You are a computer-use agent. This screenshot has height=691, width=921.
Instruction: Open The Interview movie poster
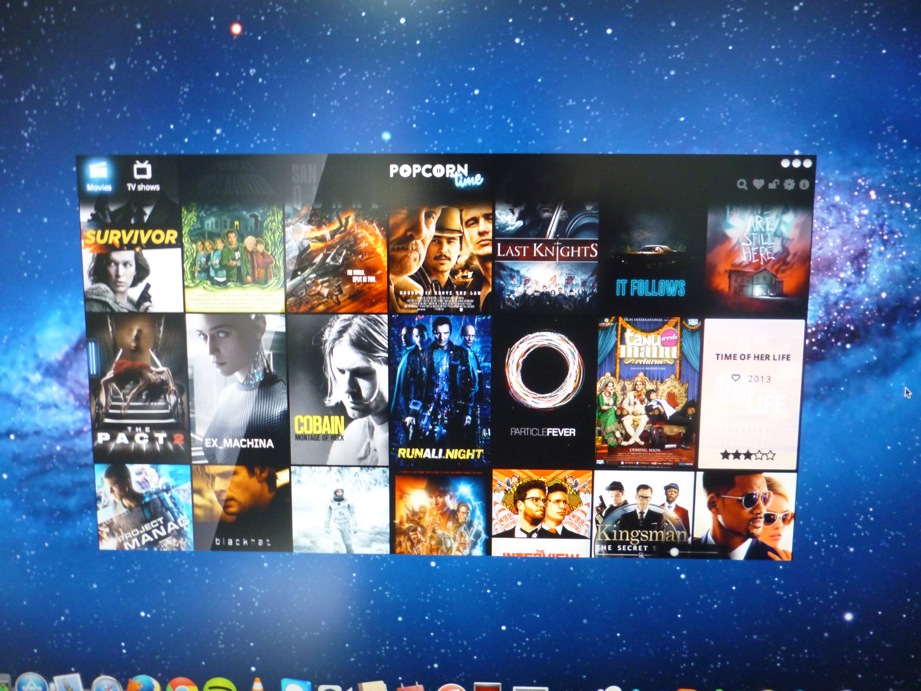pyautogui.click(x=542, y=513)
